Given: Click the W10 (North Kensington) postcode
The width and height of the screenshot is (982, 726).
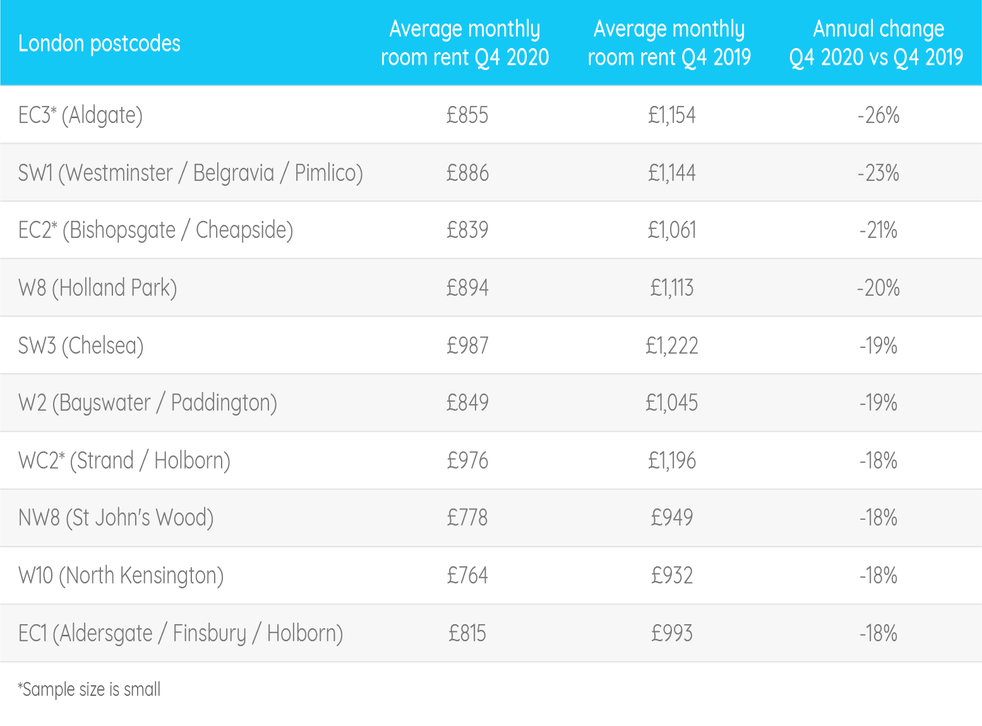Looking at the screenshot, I should [x=121, y=577].
